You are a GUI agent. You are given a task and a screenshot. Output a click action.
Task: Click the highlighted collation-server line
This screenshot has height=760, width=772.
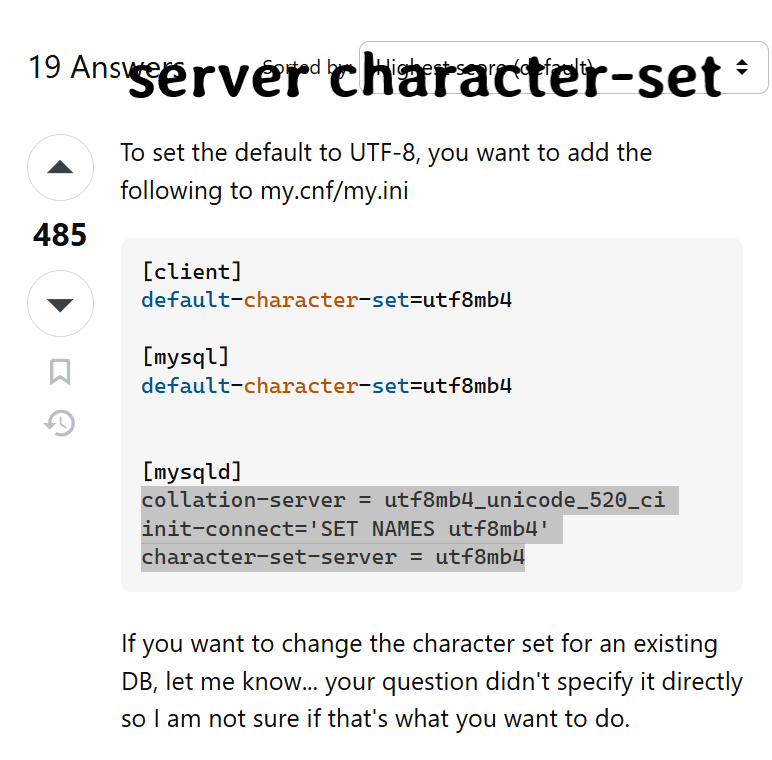tap(403, 499)
